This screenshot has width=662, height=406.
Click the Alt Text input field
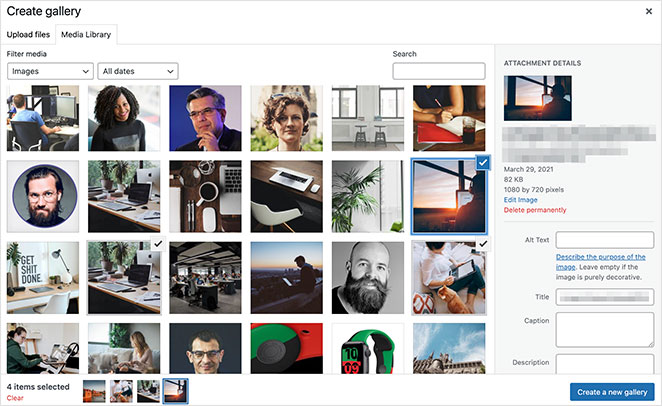click(604, 240)
